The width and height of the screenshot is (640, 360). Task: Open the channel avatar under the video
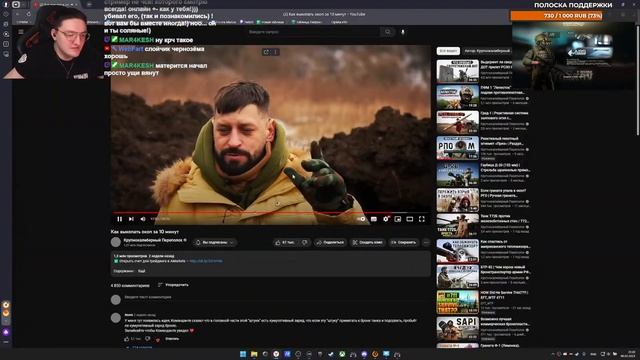116,242
